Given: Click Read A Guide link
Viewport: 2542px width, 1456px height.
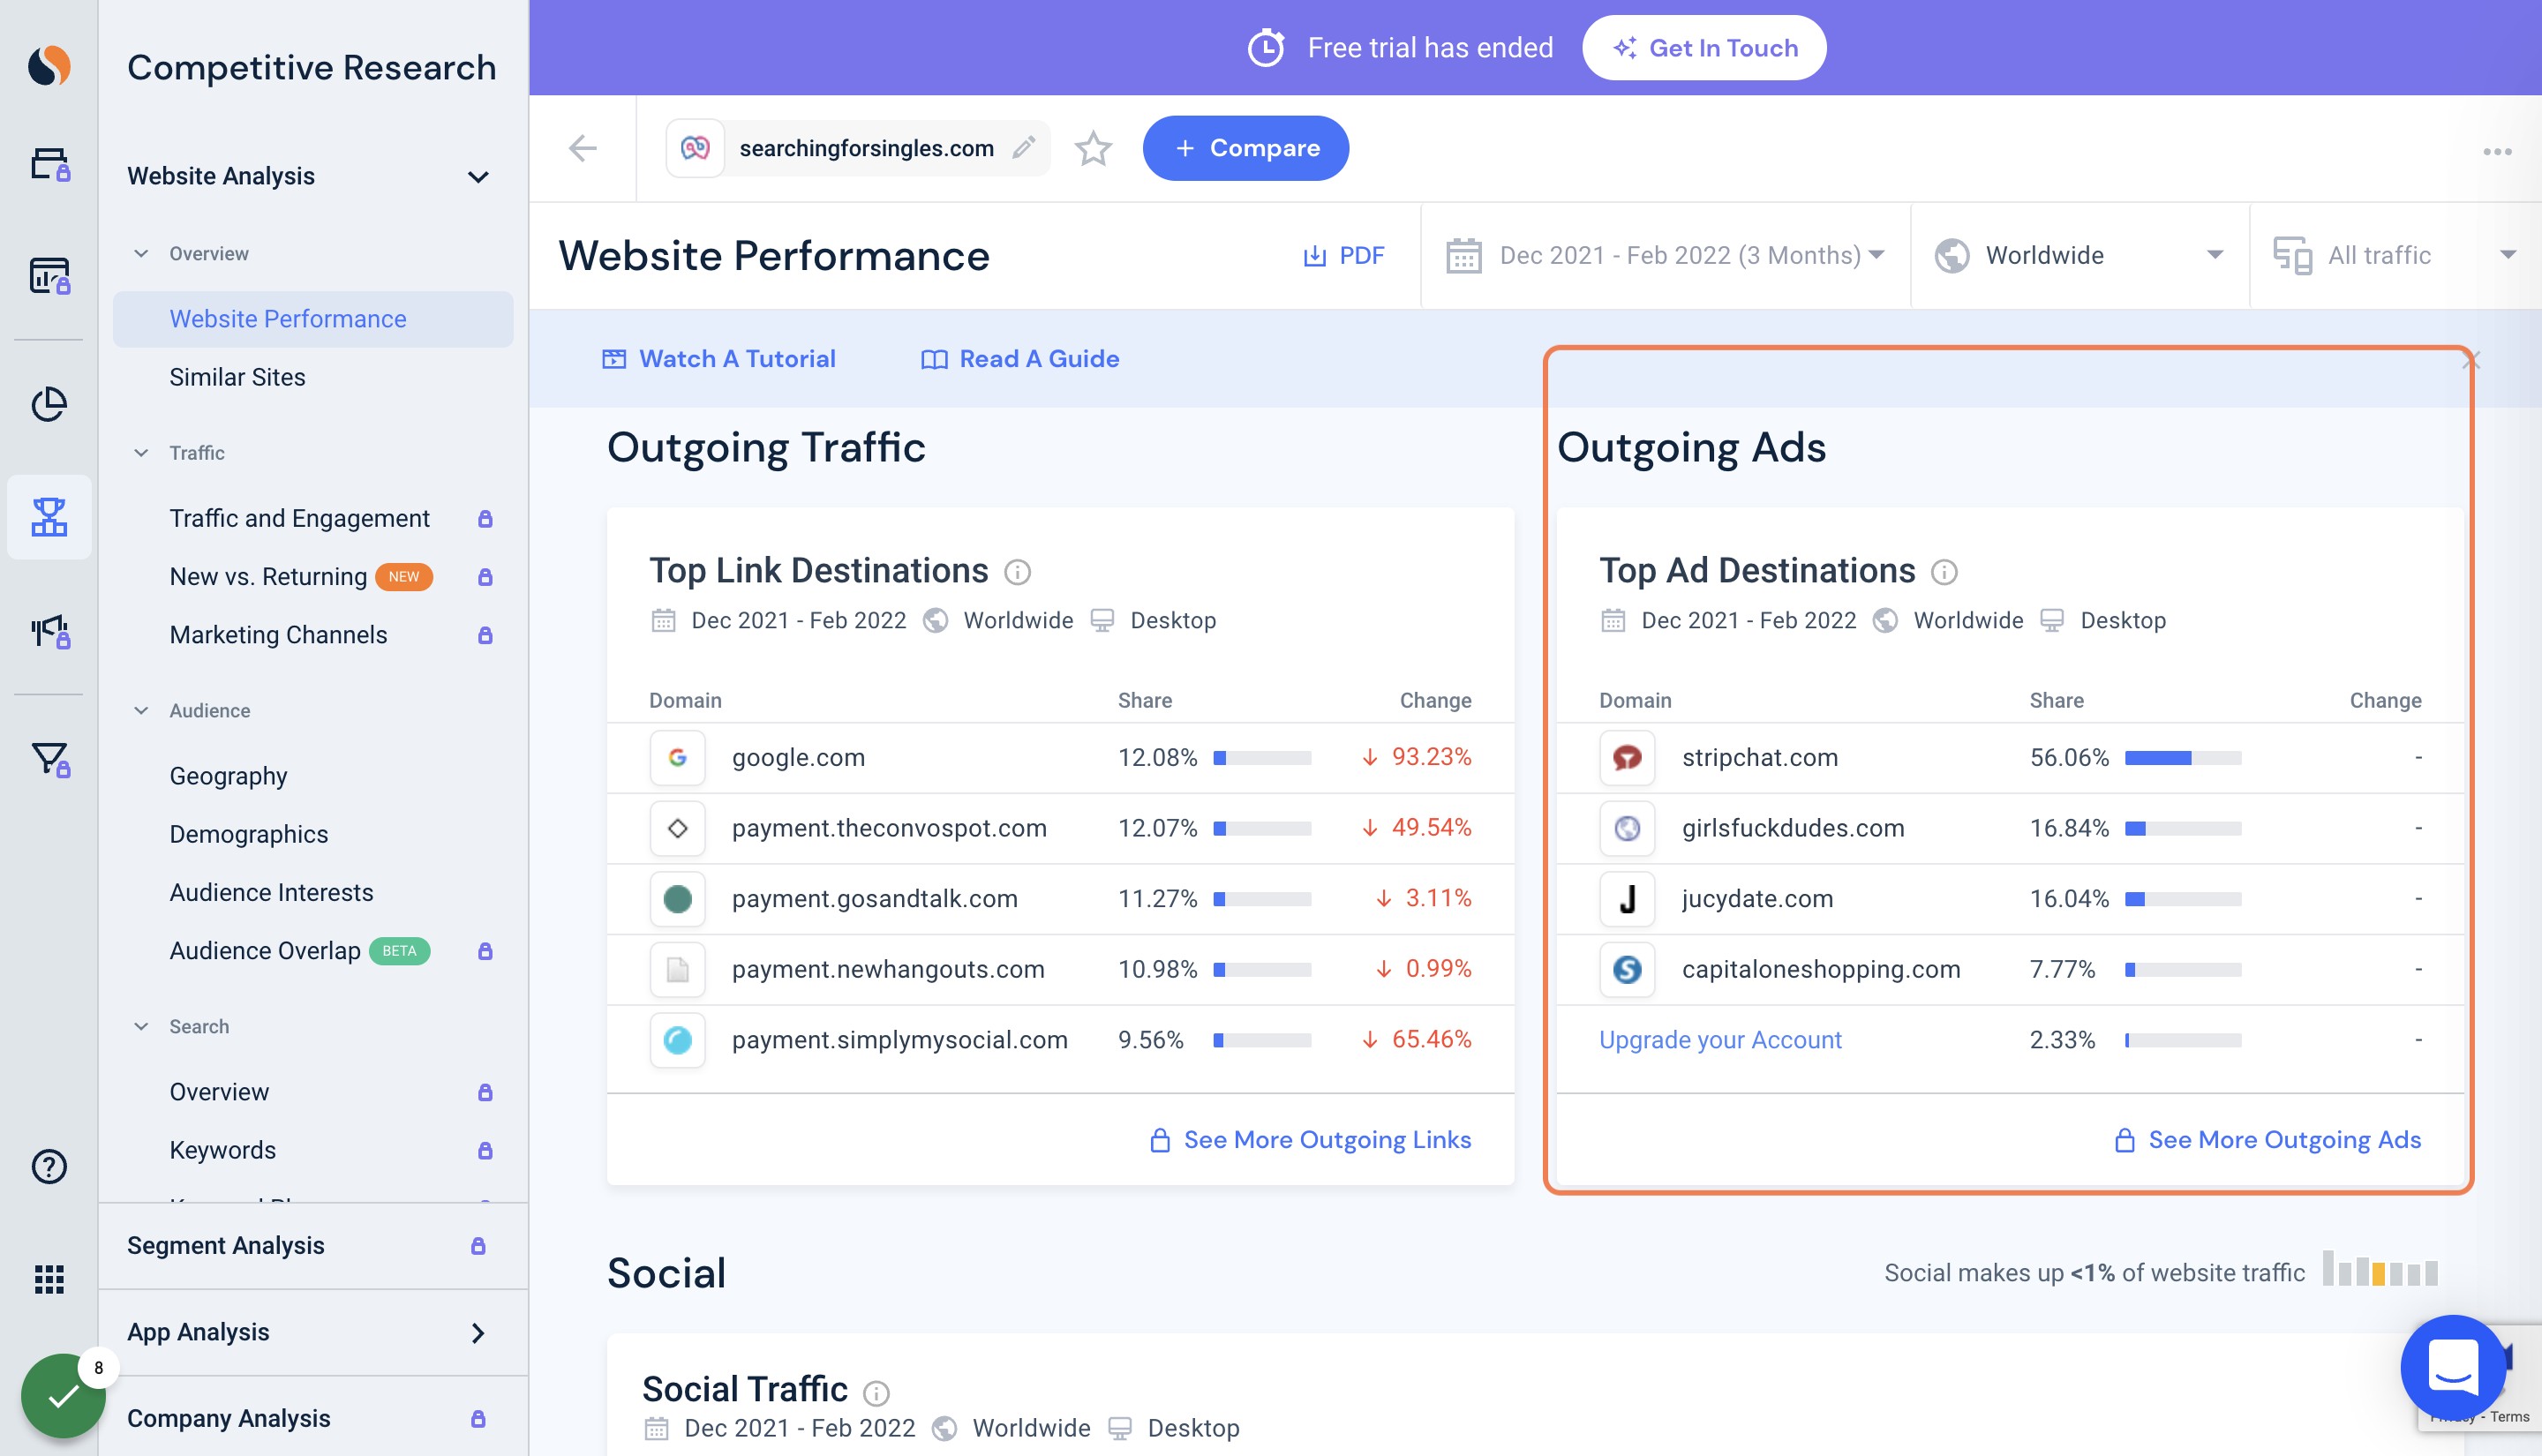Looking at the screenshot, I should [x=1019, y=359].
